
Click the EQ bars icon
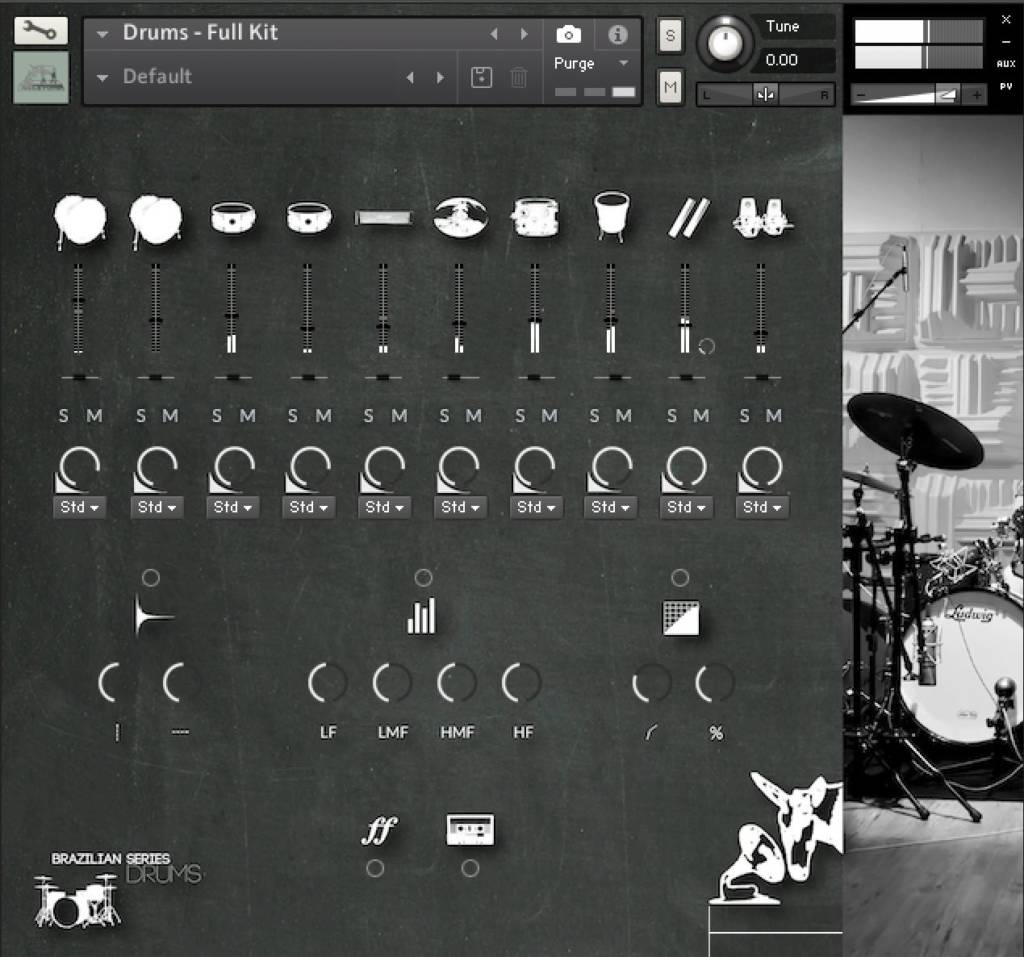[x=421, y=617]
